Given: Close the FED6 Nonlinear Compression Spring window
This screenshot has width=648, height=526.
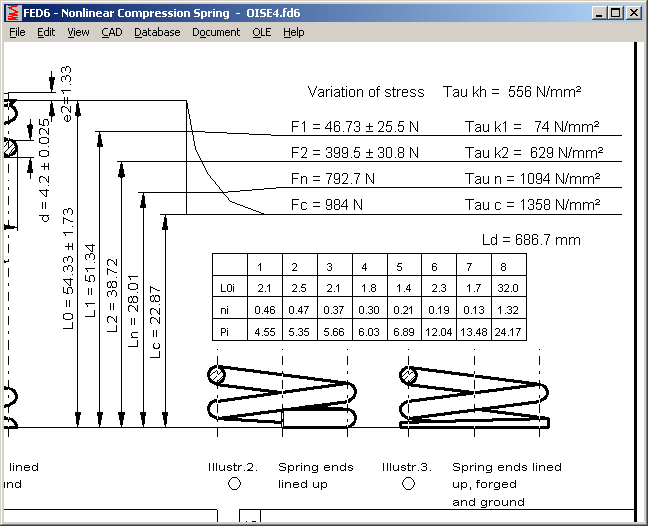Looking at the screenshot, I should (x=634, y=13).
